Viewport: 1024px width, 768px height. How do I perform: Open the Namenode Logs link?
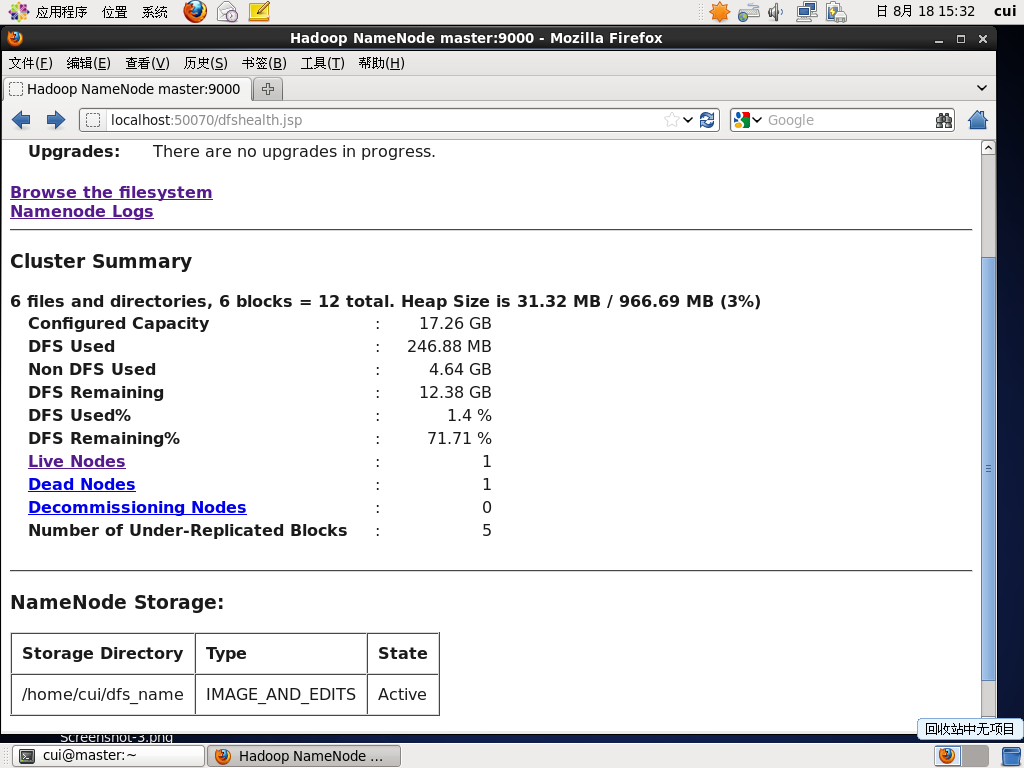point(82,212)
